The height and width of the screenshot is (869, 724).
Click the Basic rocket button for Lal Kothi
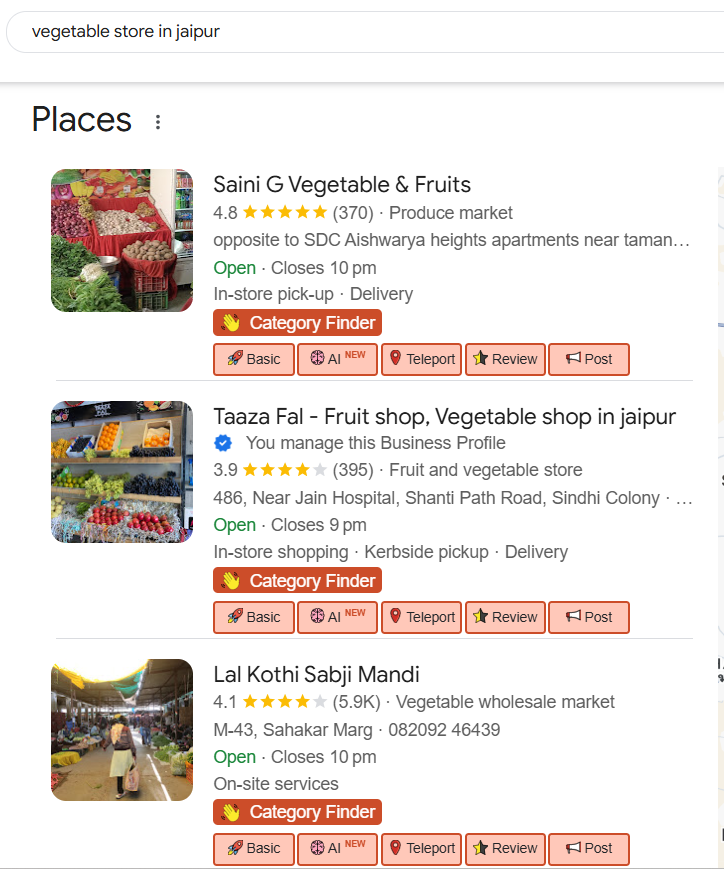(x=254, y=848)
